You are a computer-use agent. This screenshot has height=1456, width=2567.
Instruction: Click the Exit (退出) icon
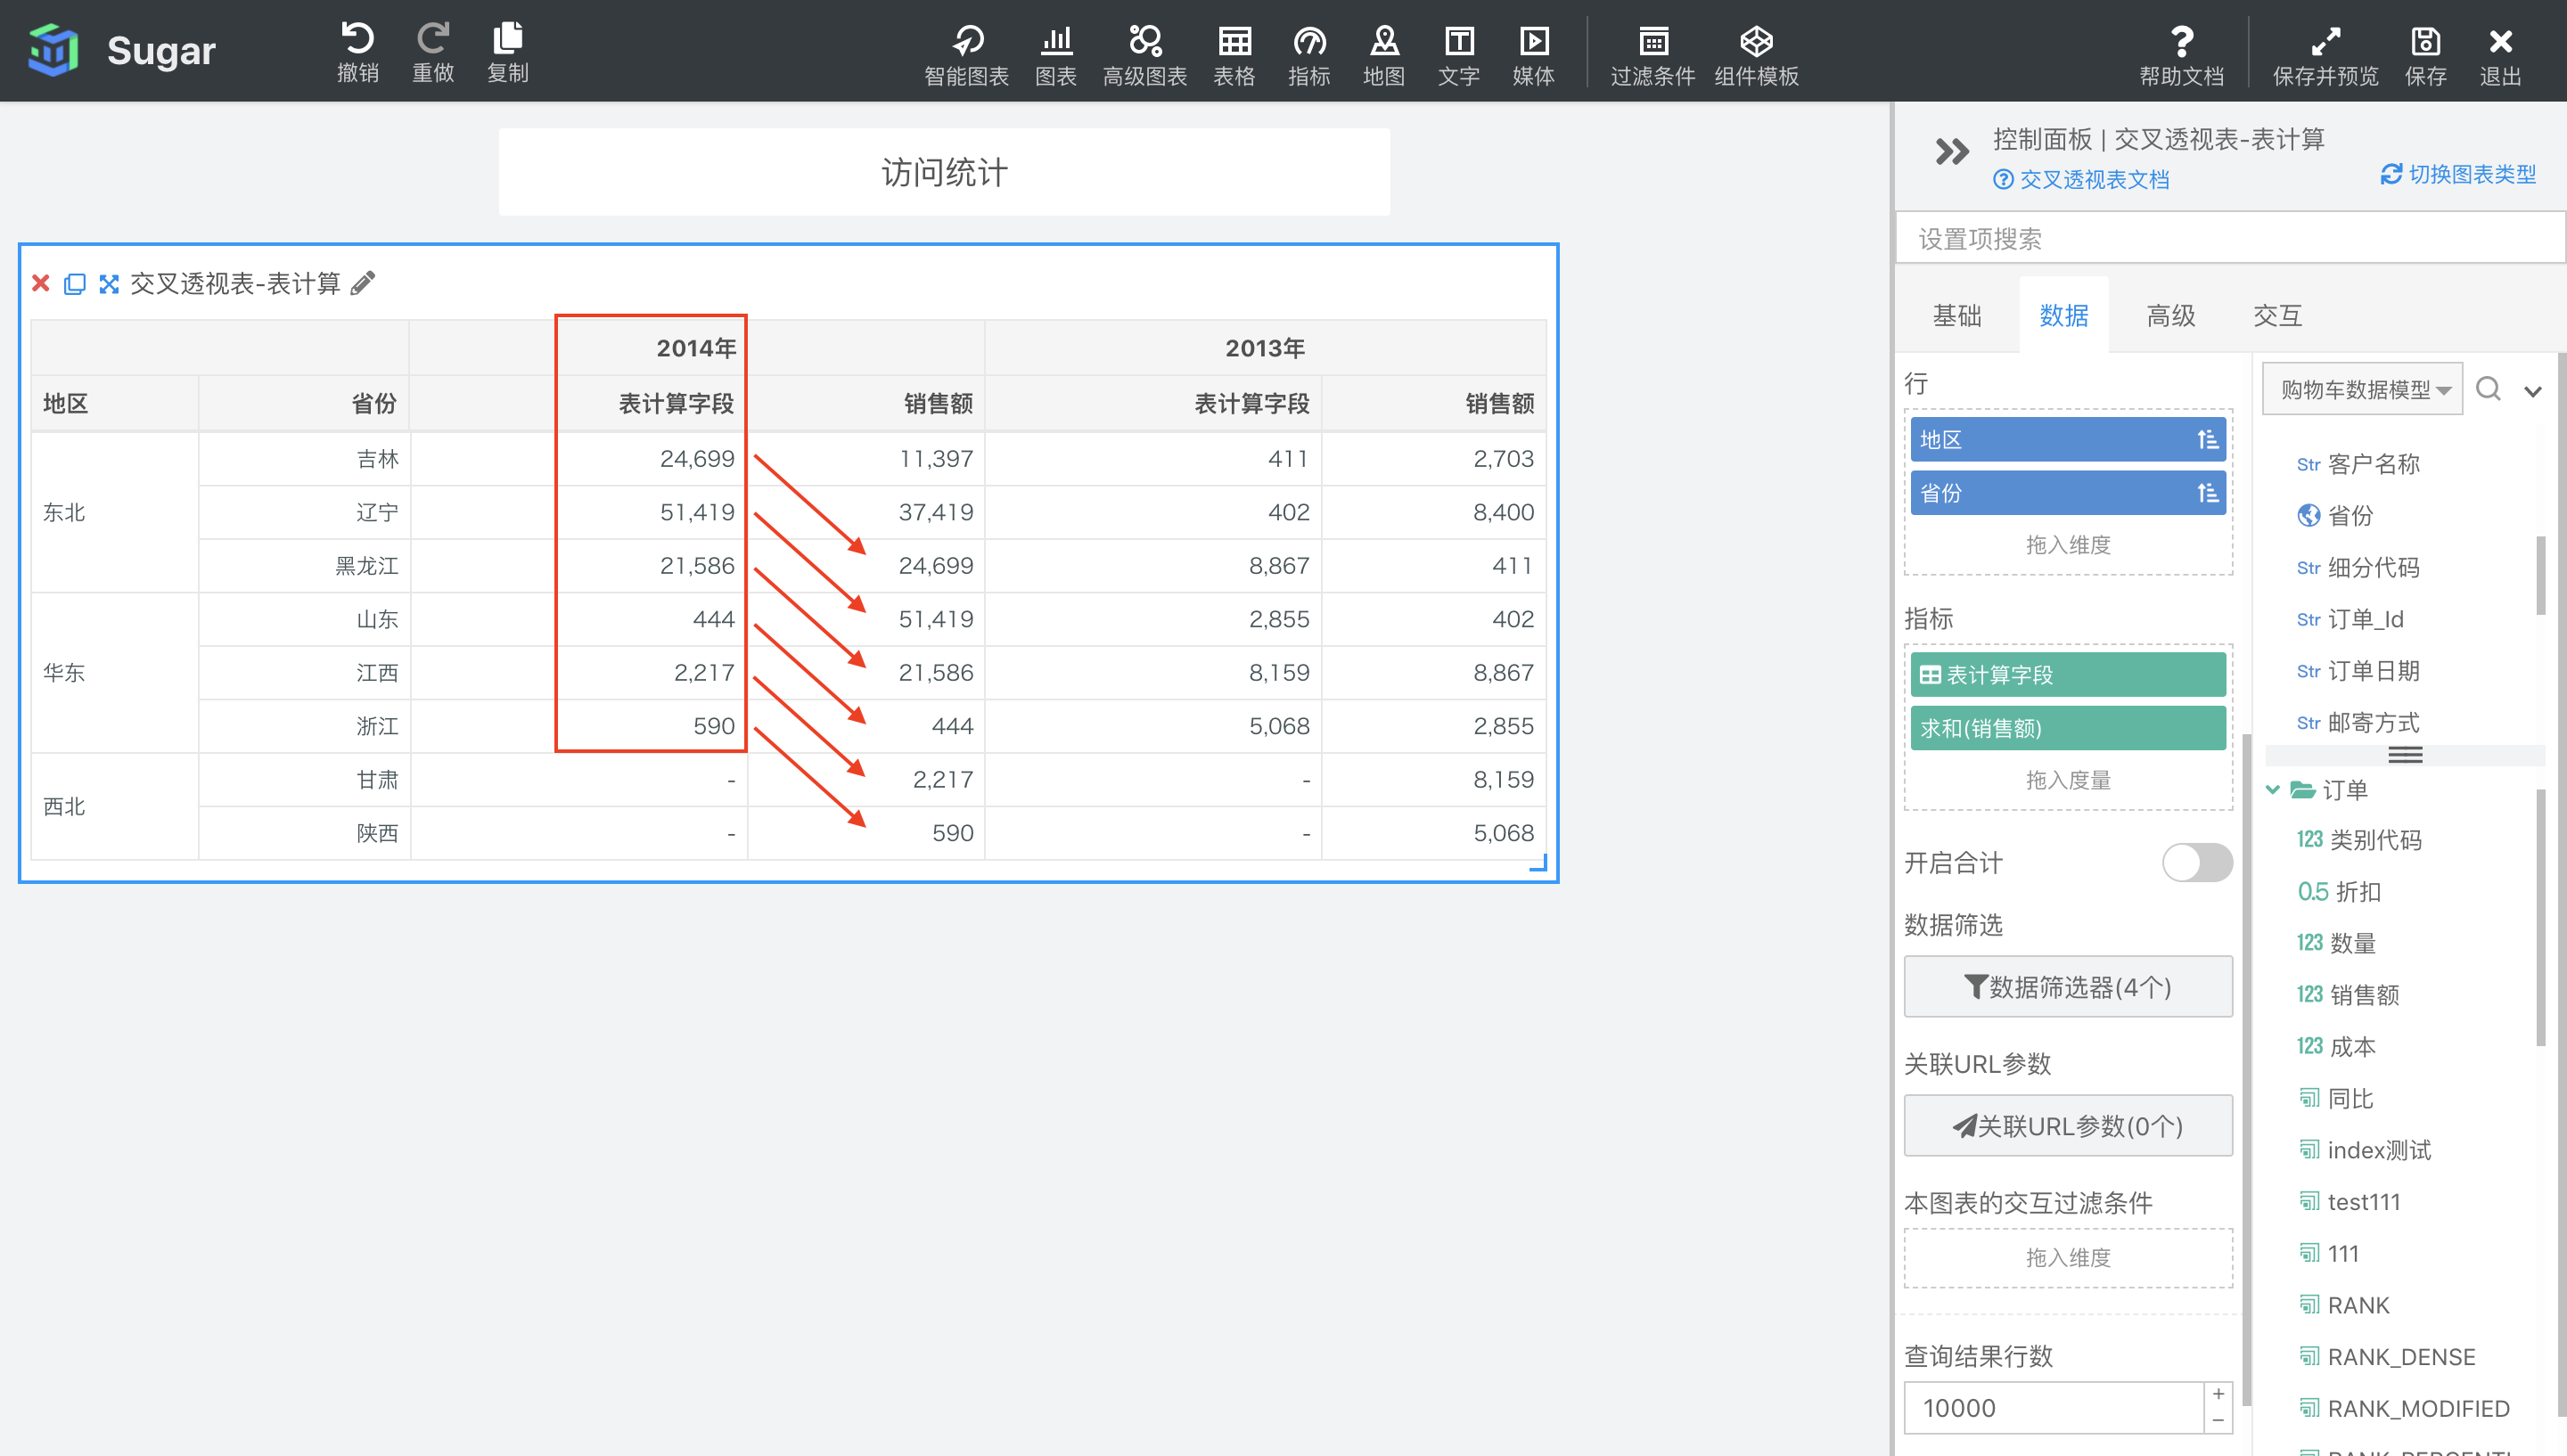[2501, 55]
